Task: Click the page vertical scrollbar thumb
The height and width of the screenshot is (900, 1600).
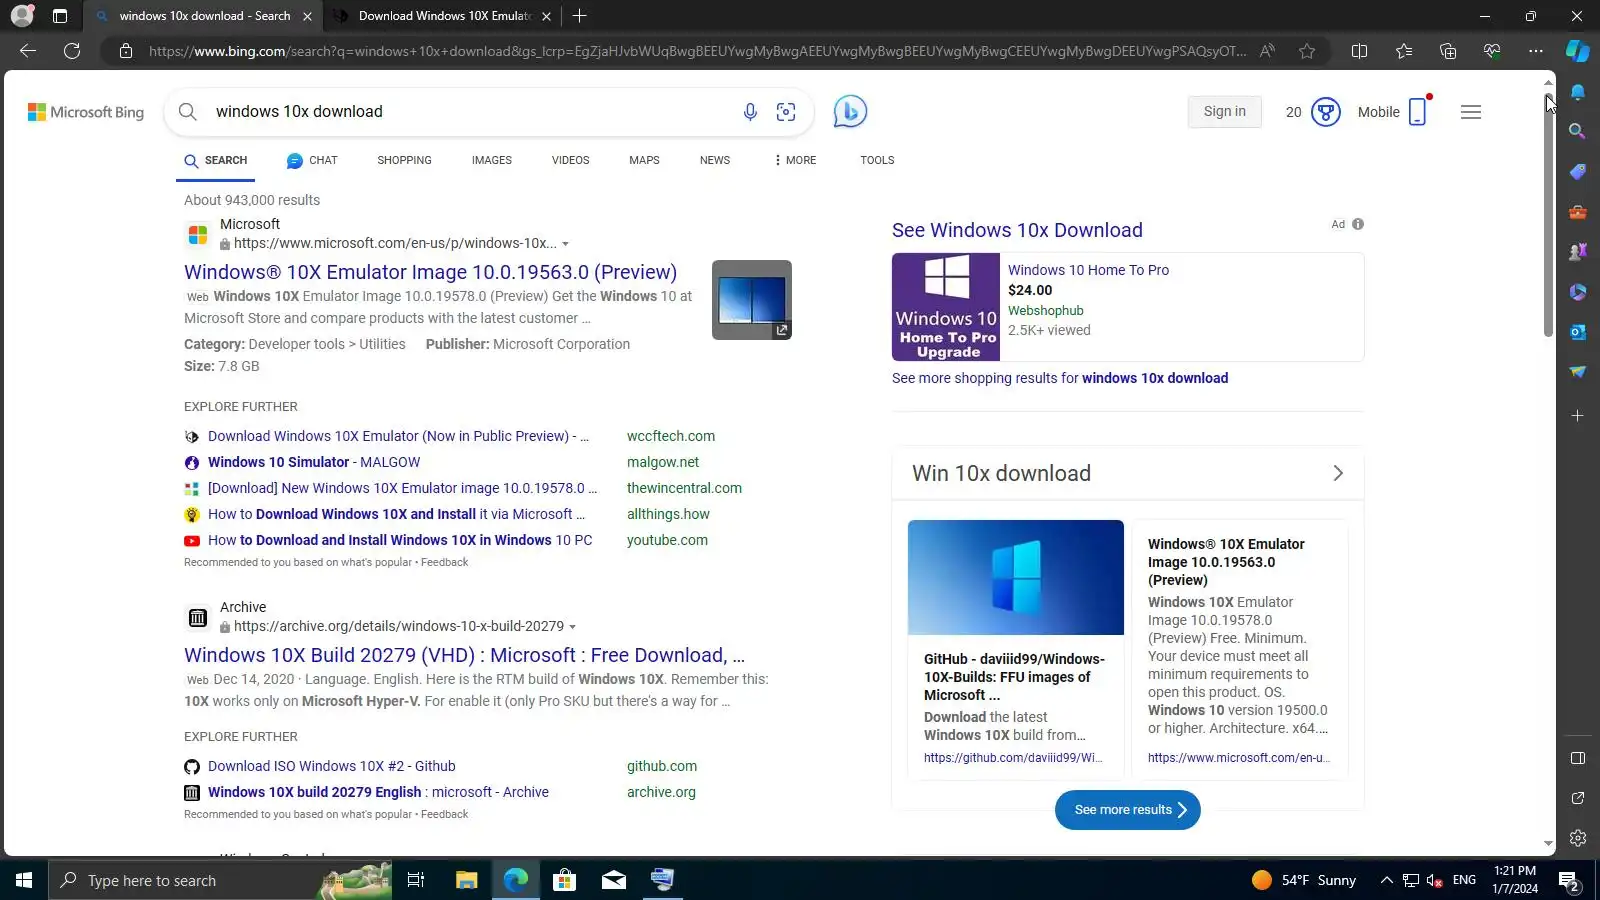Action: click(1548, 215)
